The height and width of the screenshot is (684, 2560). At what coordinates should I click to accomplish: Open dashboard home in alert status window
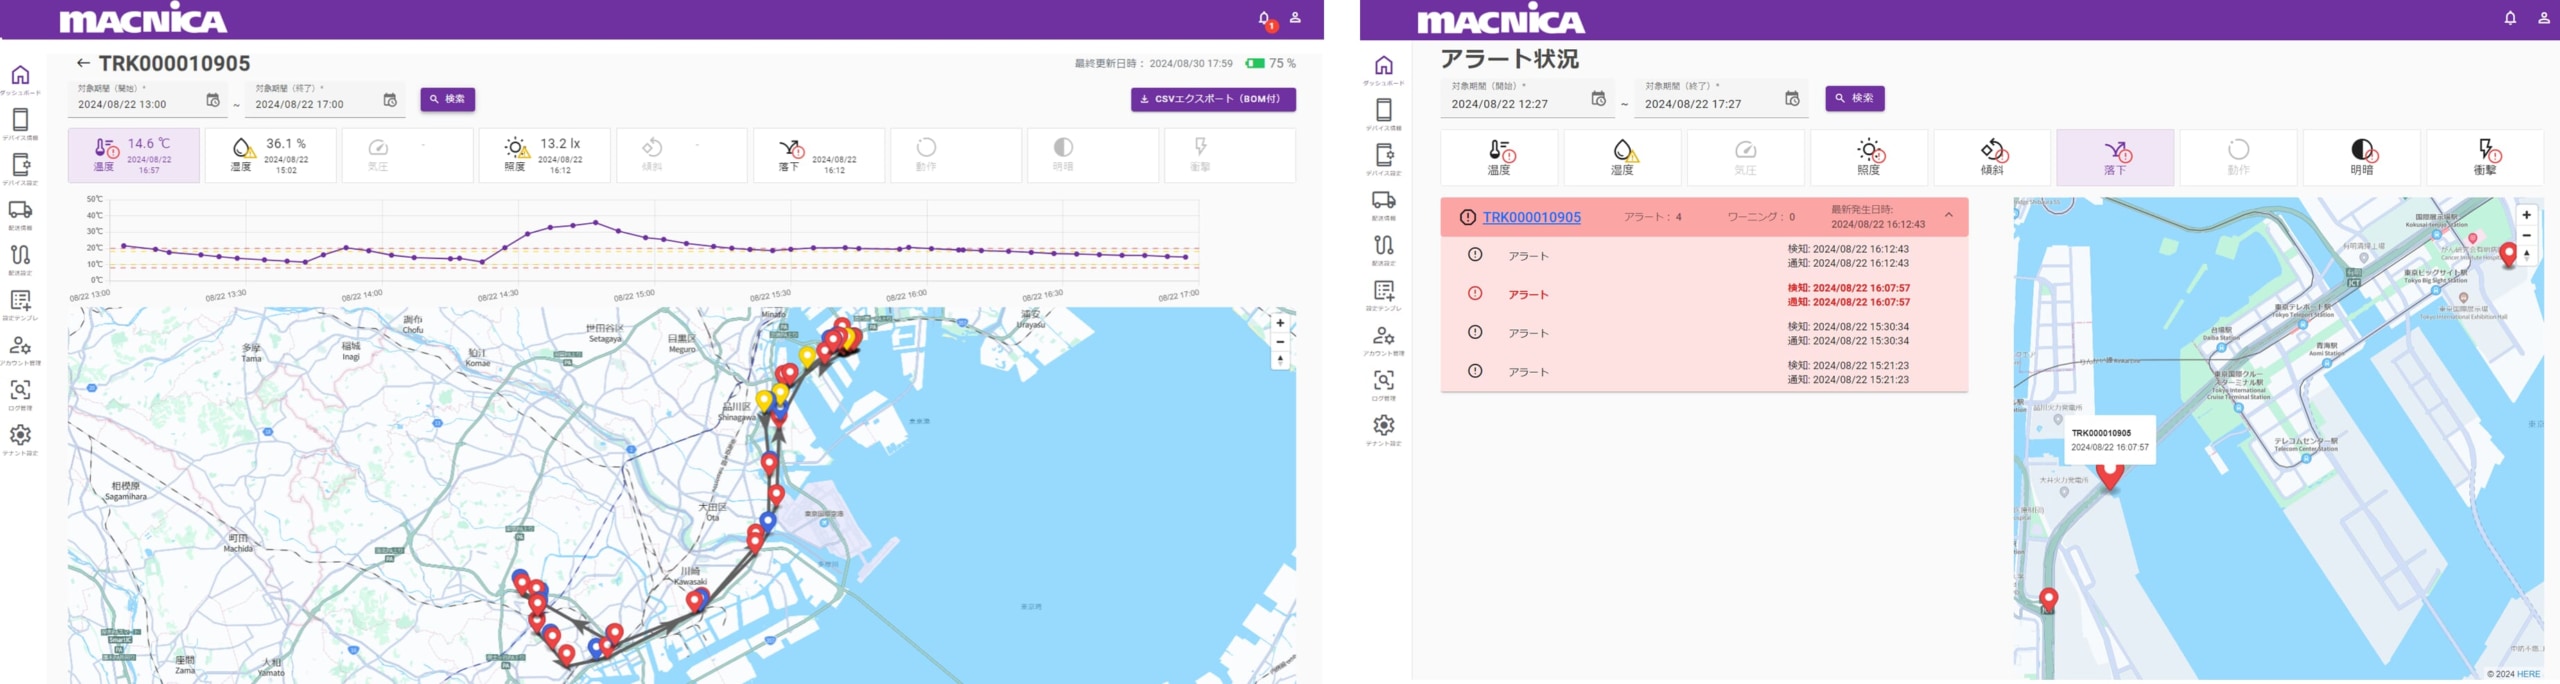pos(1384,66)
